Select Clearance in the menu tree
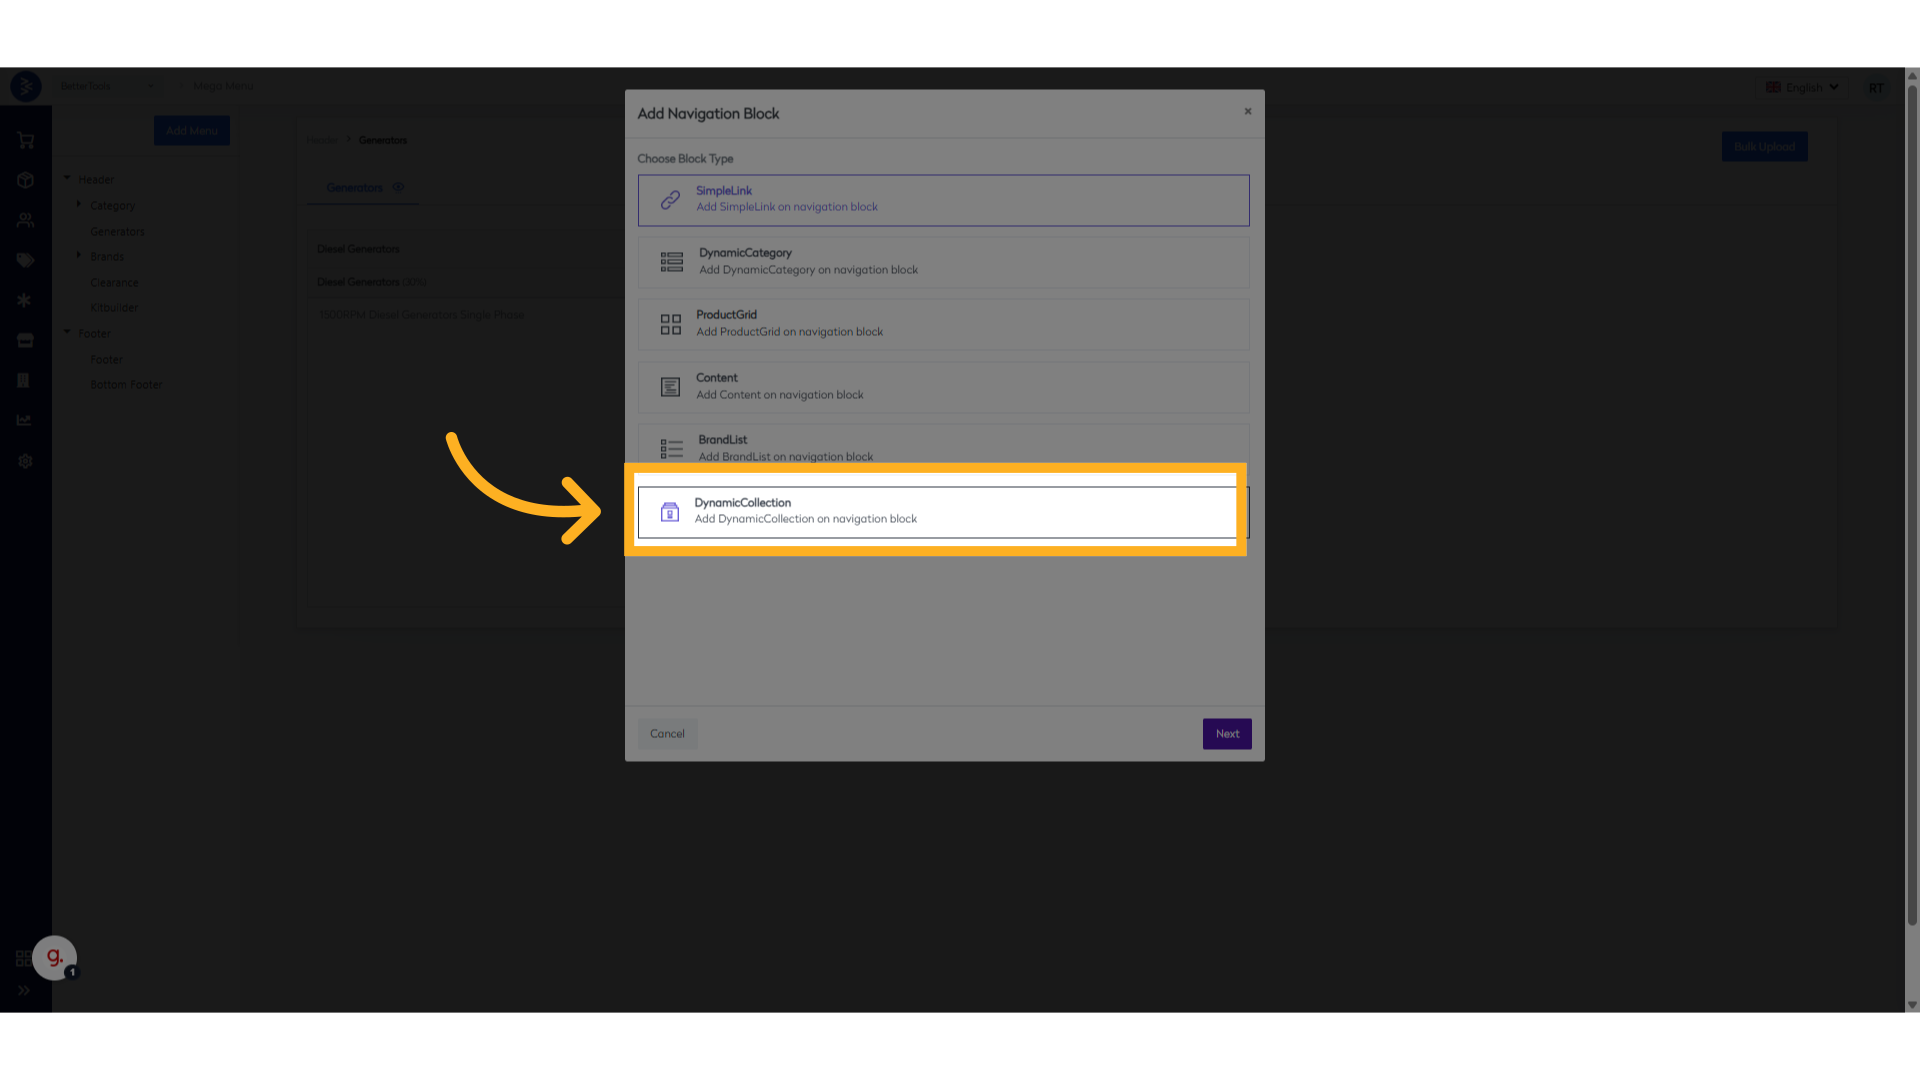This screenshot has height=1080, width=1920. tap(114, 283)
